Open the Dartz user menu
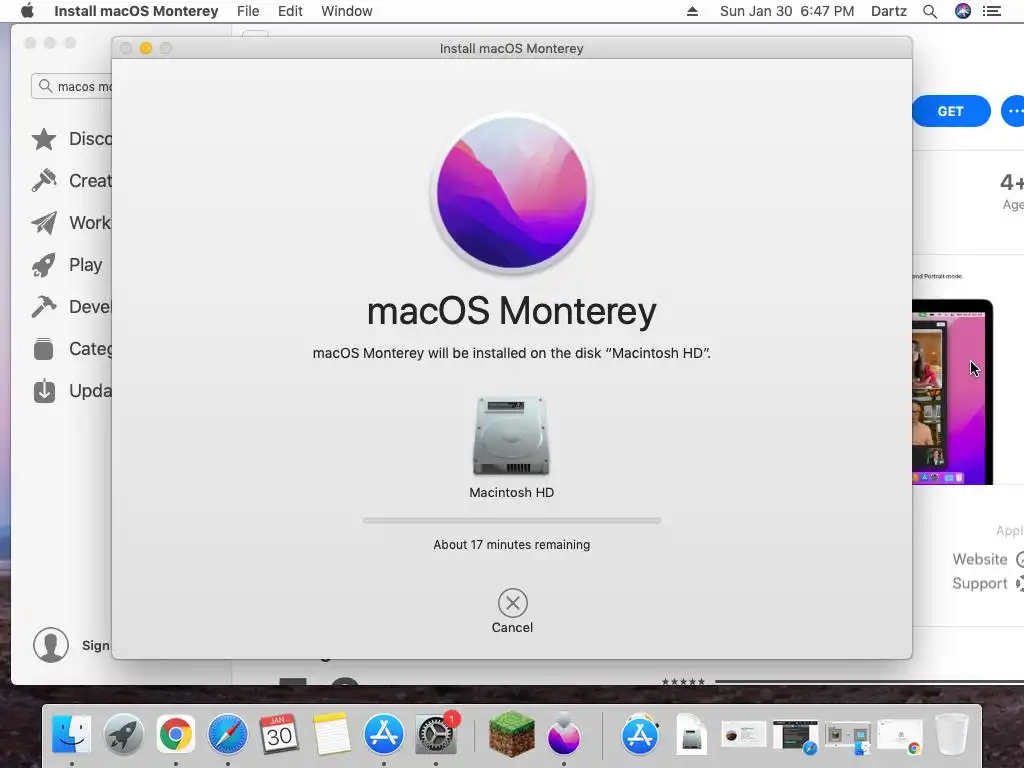1024x768 pixels. click(889, 11)
